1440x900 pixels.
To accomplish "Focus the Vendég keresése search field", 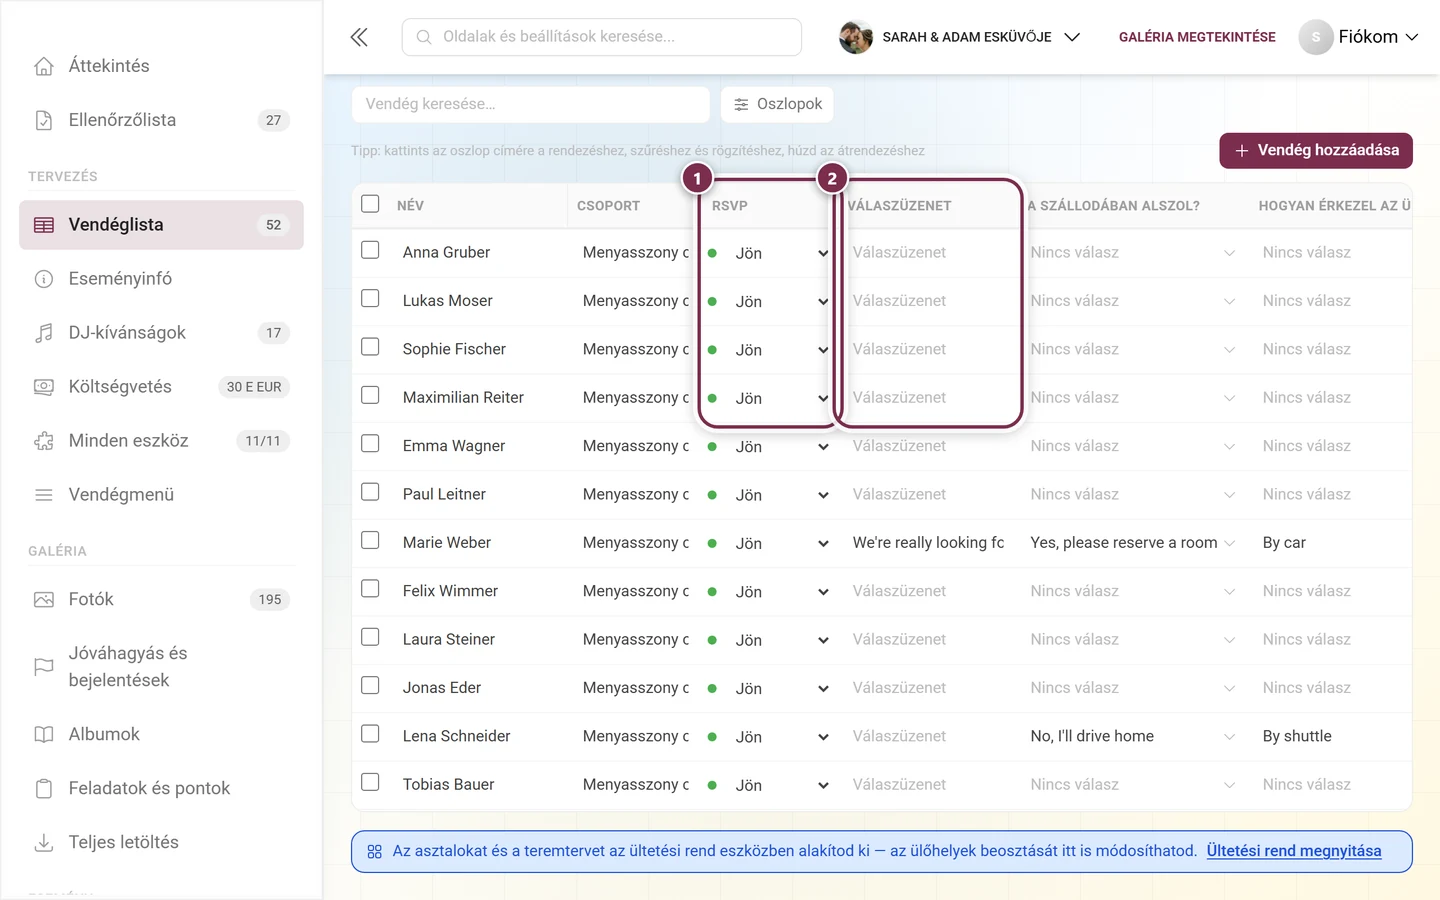I will click(x=531, y=104).
